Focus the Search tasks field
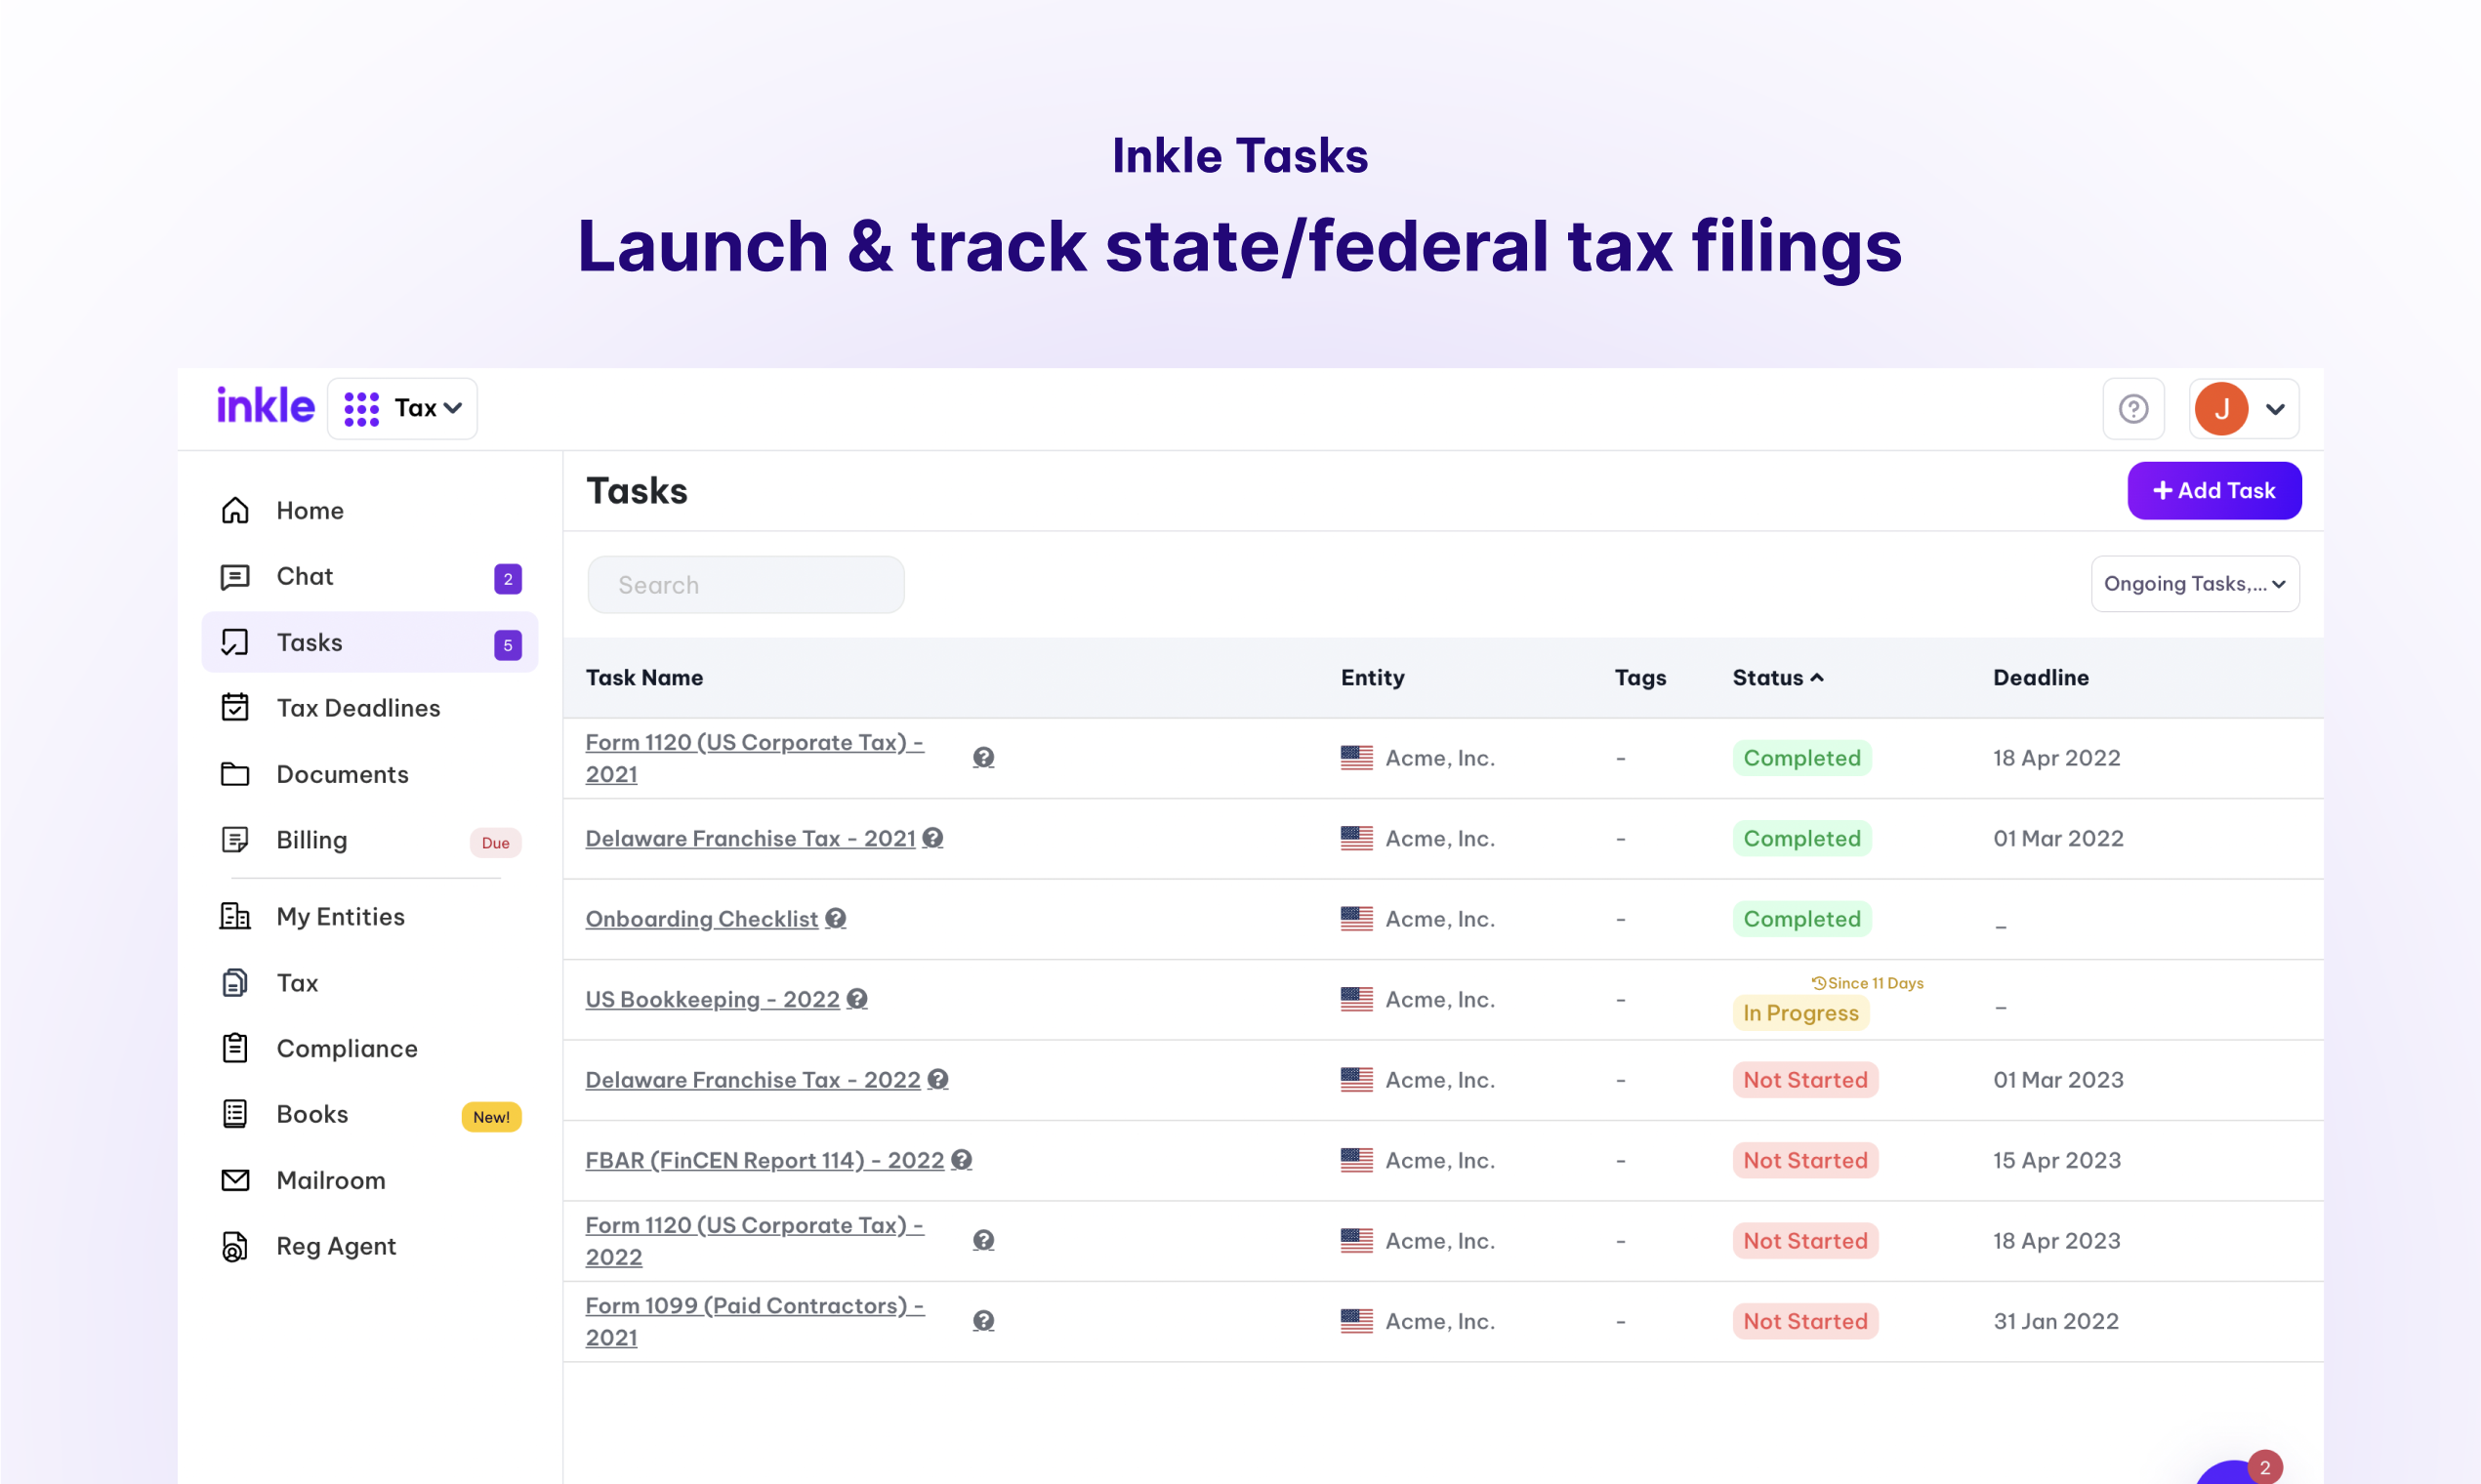The image size is (2481, 1484). pyautogui.click(x=746, y=585)
